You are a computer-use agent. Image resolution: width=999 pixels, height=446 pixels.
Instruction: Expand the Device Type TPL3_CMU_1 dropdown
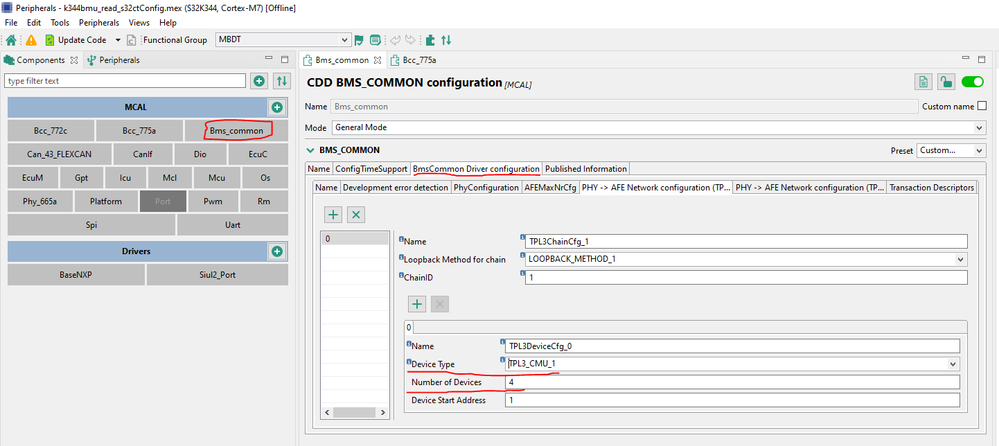point(952,364)
